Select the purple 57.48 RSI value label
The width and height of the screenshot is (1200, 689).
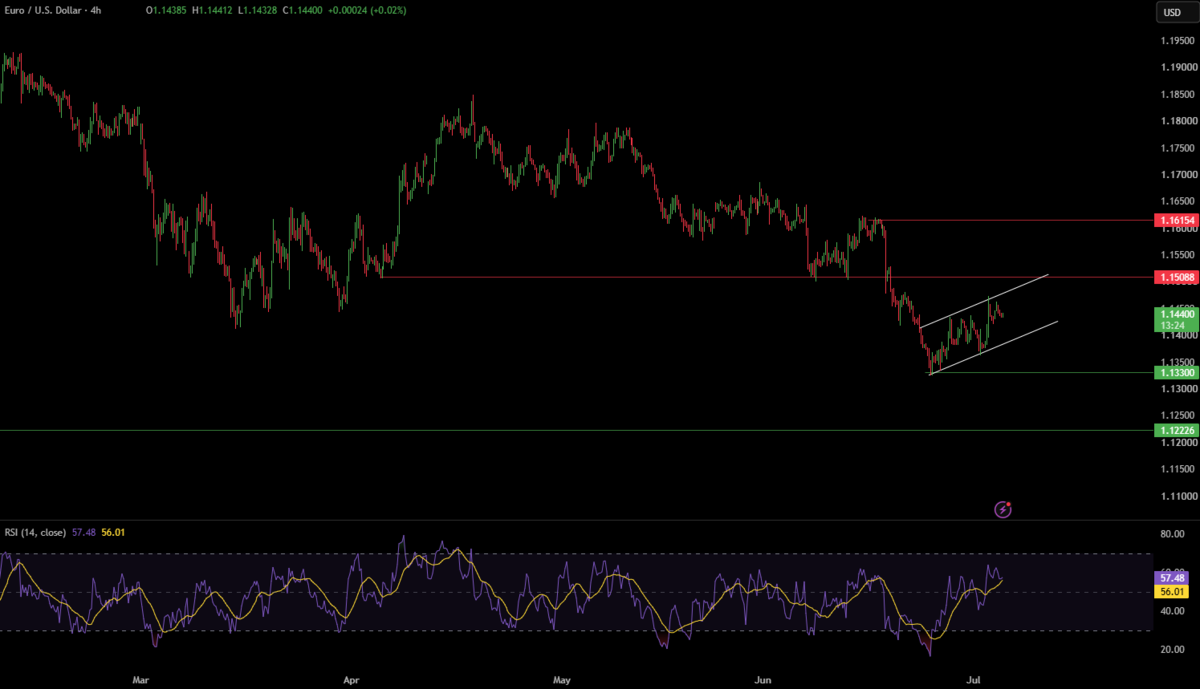point(1169,578)
